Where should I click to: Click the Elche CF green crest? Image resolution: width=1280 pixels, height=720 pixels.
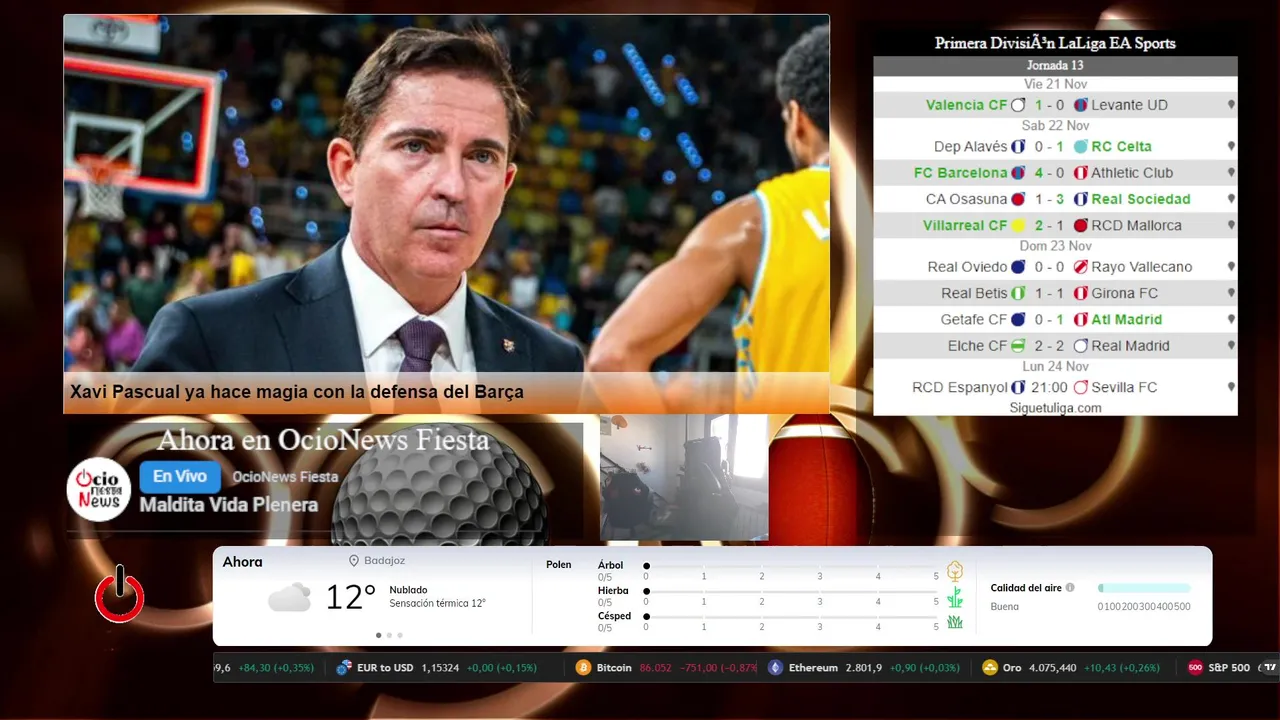(x=1019, y=346)
